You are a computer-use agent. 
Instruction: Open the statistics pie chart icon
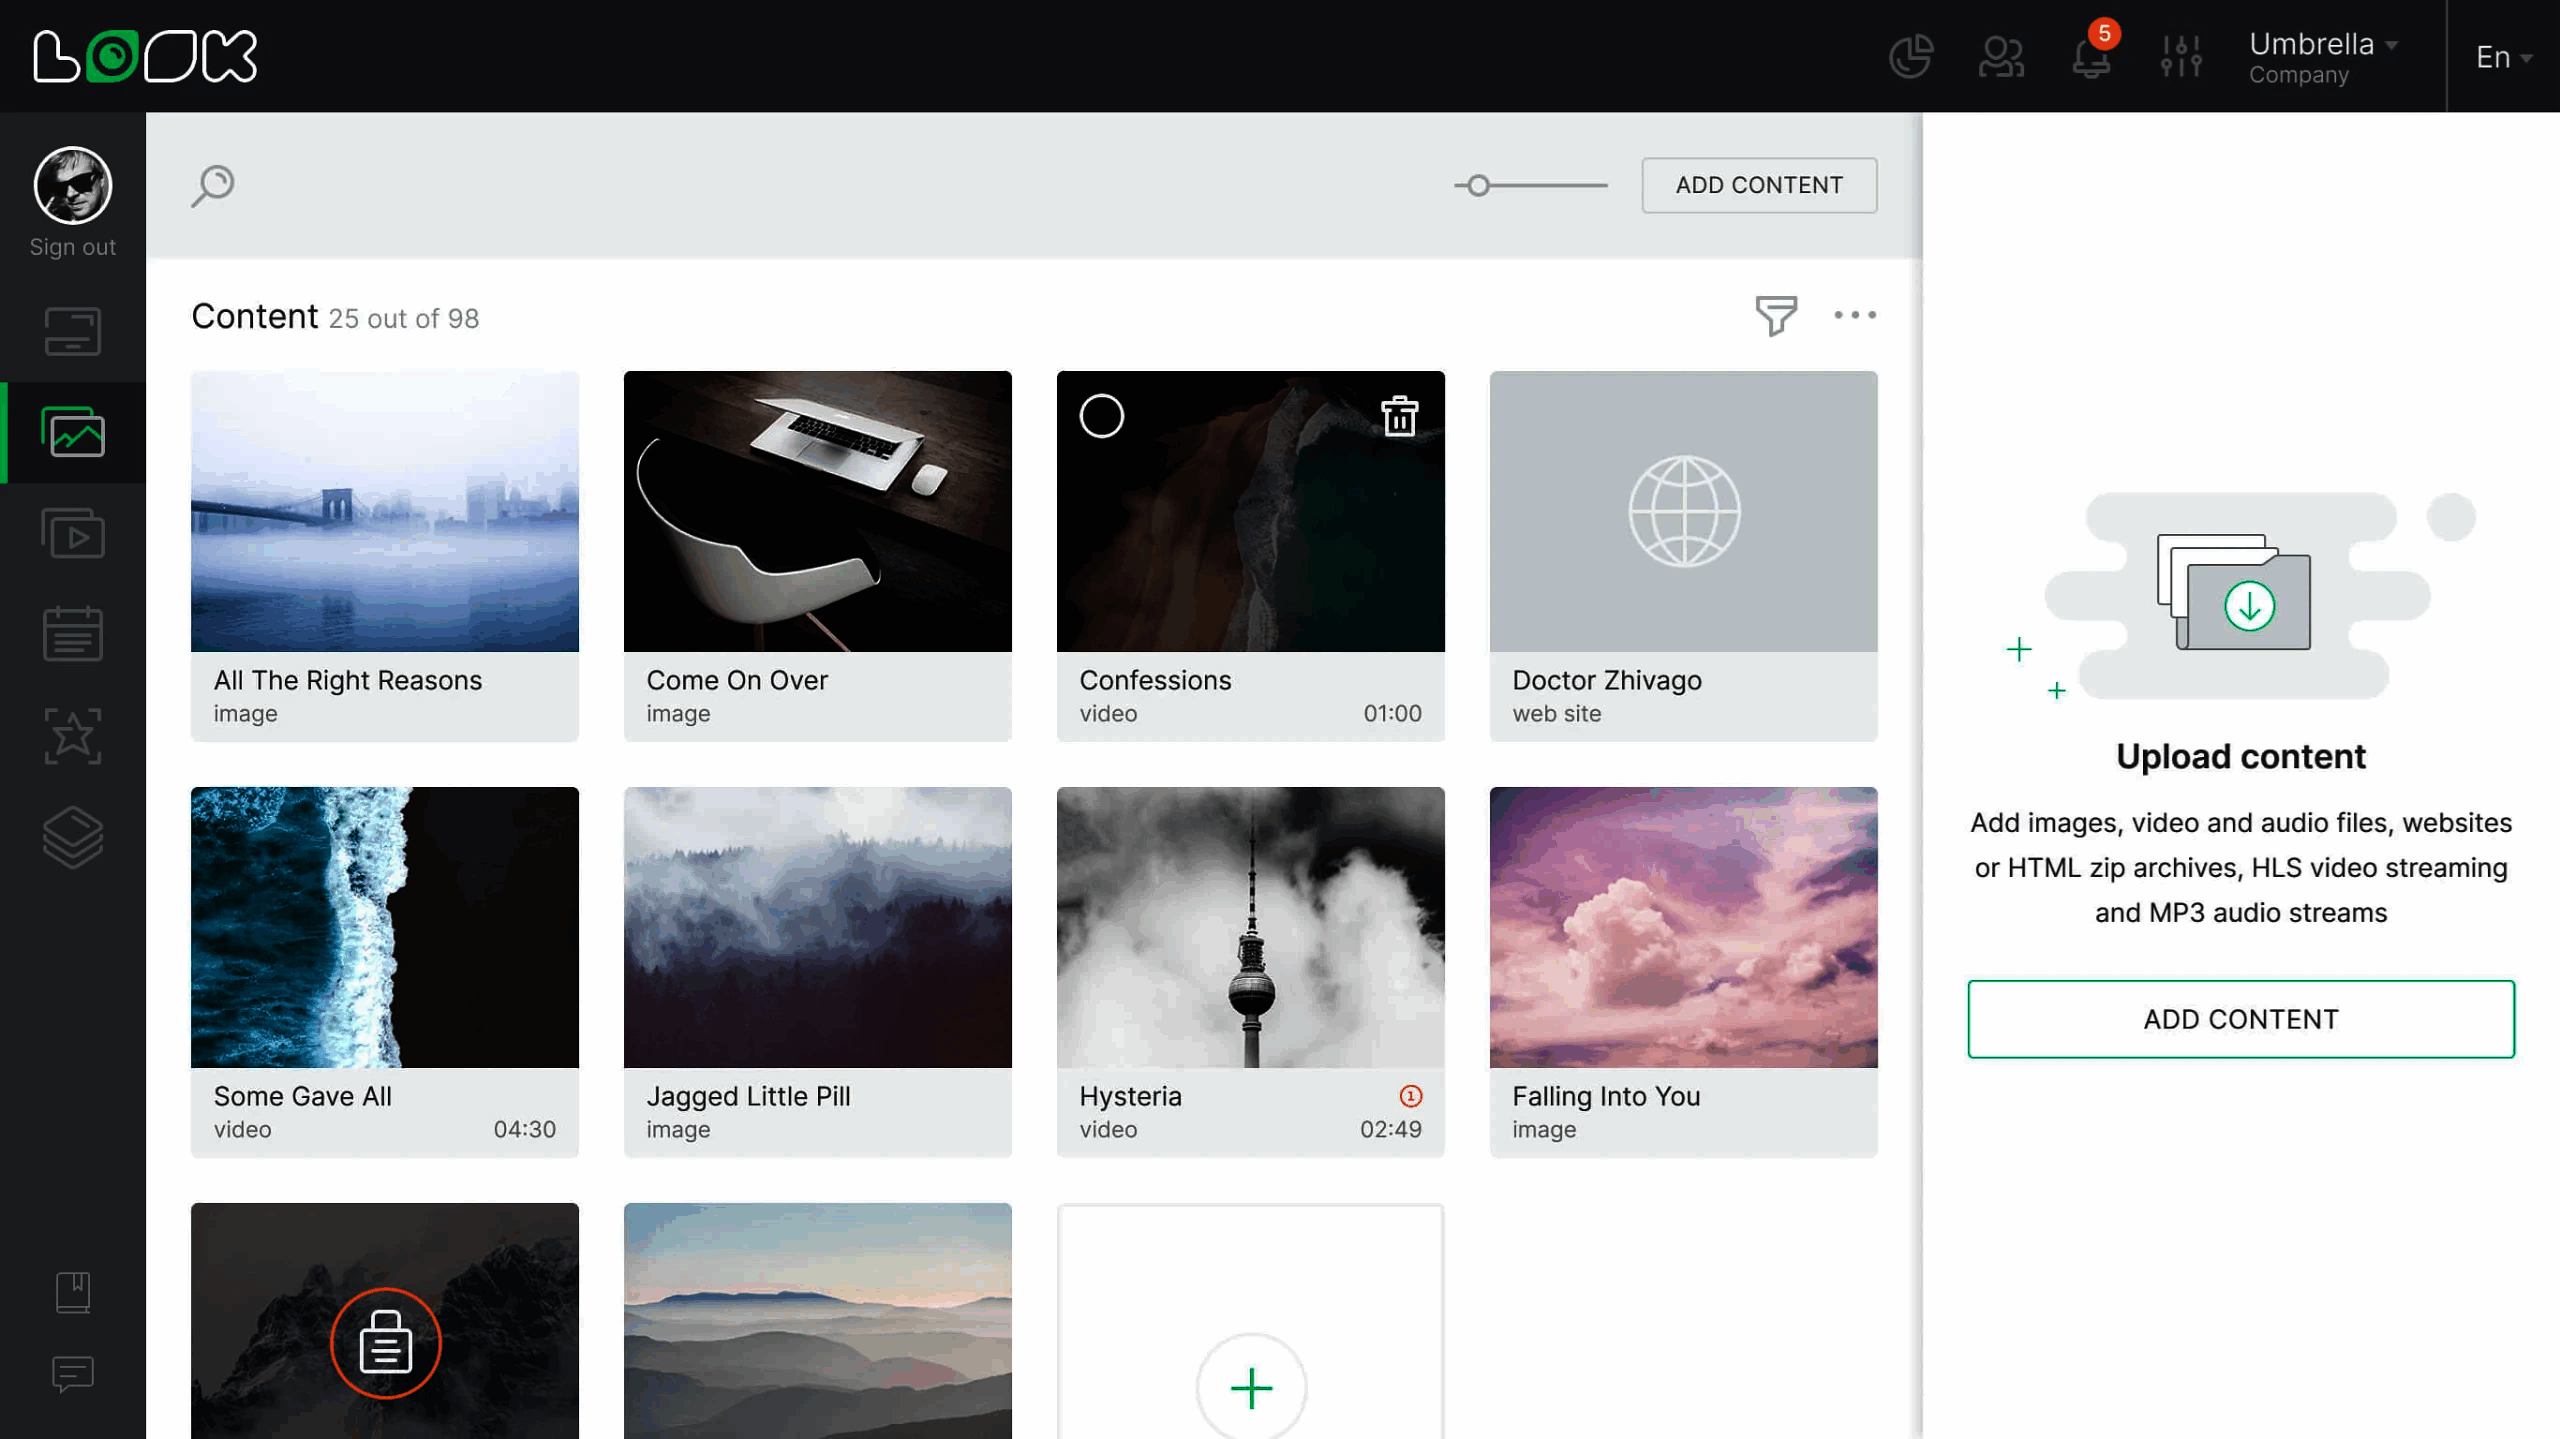click(1910, 56)
